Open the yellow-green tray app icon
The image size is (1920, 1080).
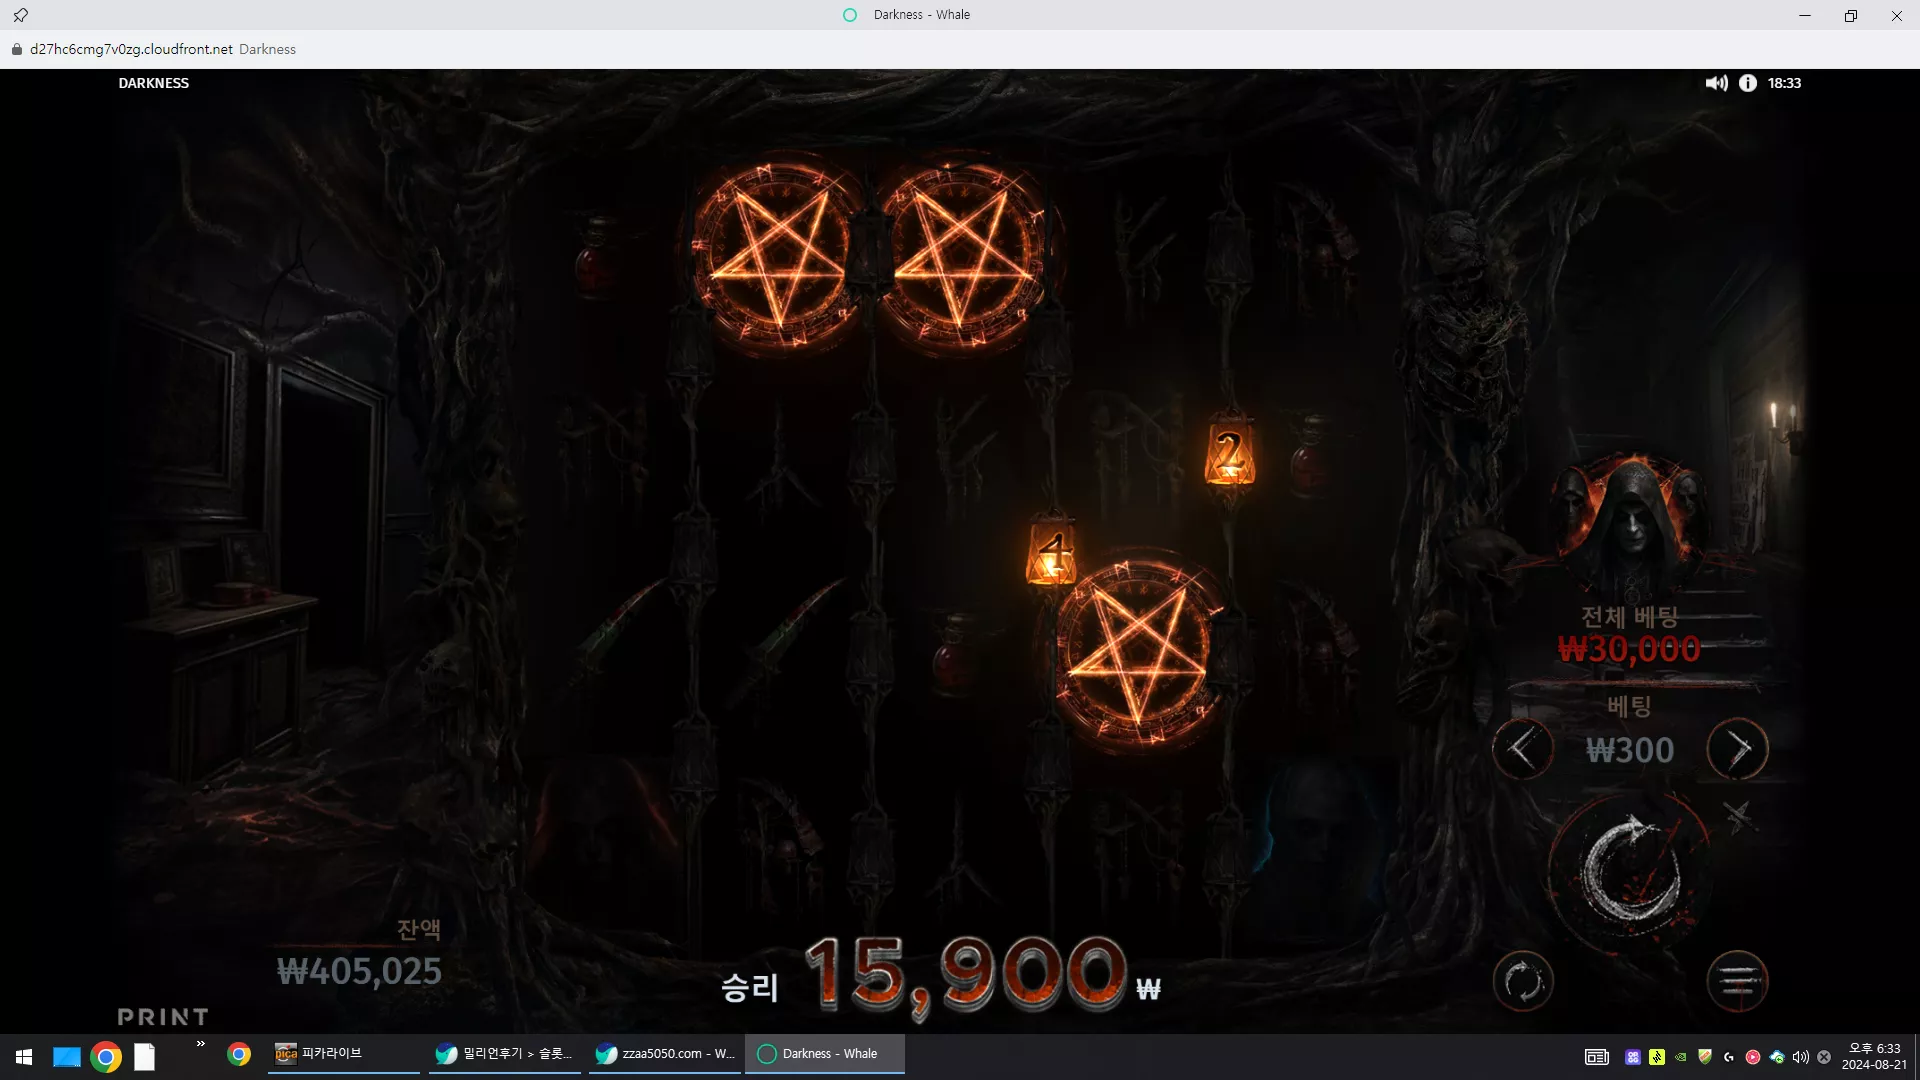pyautogui.click(x=1657, y=1057)
